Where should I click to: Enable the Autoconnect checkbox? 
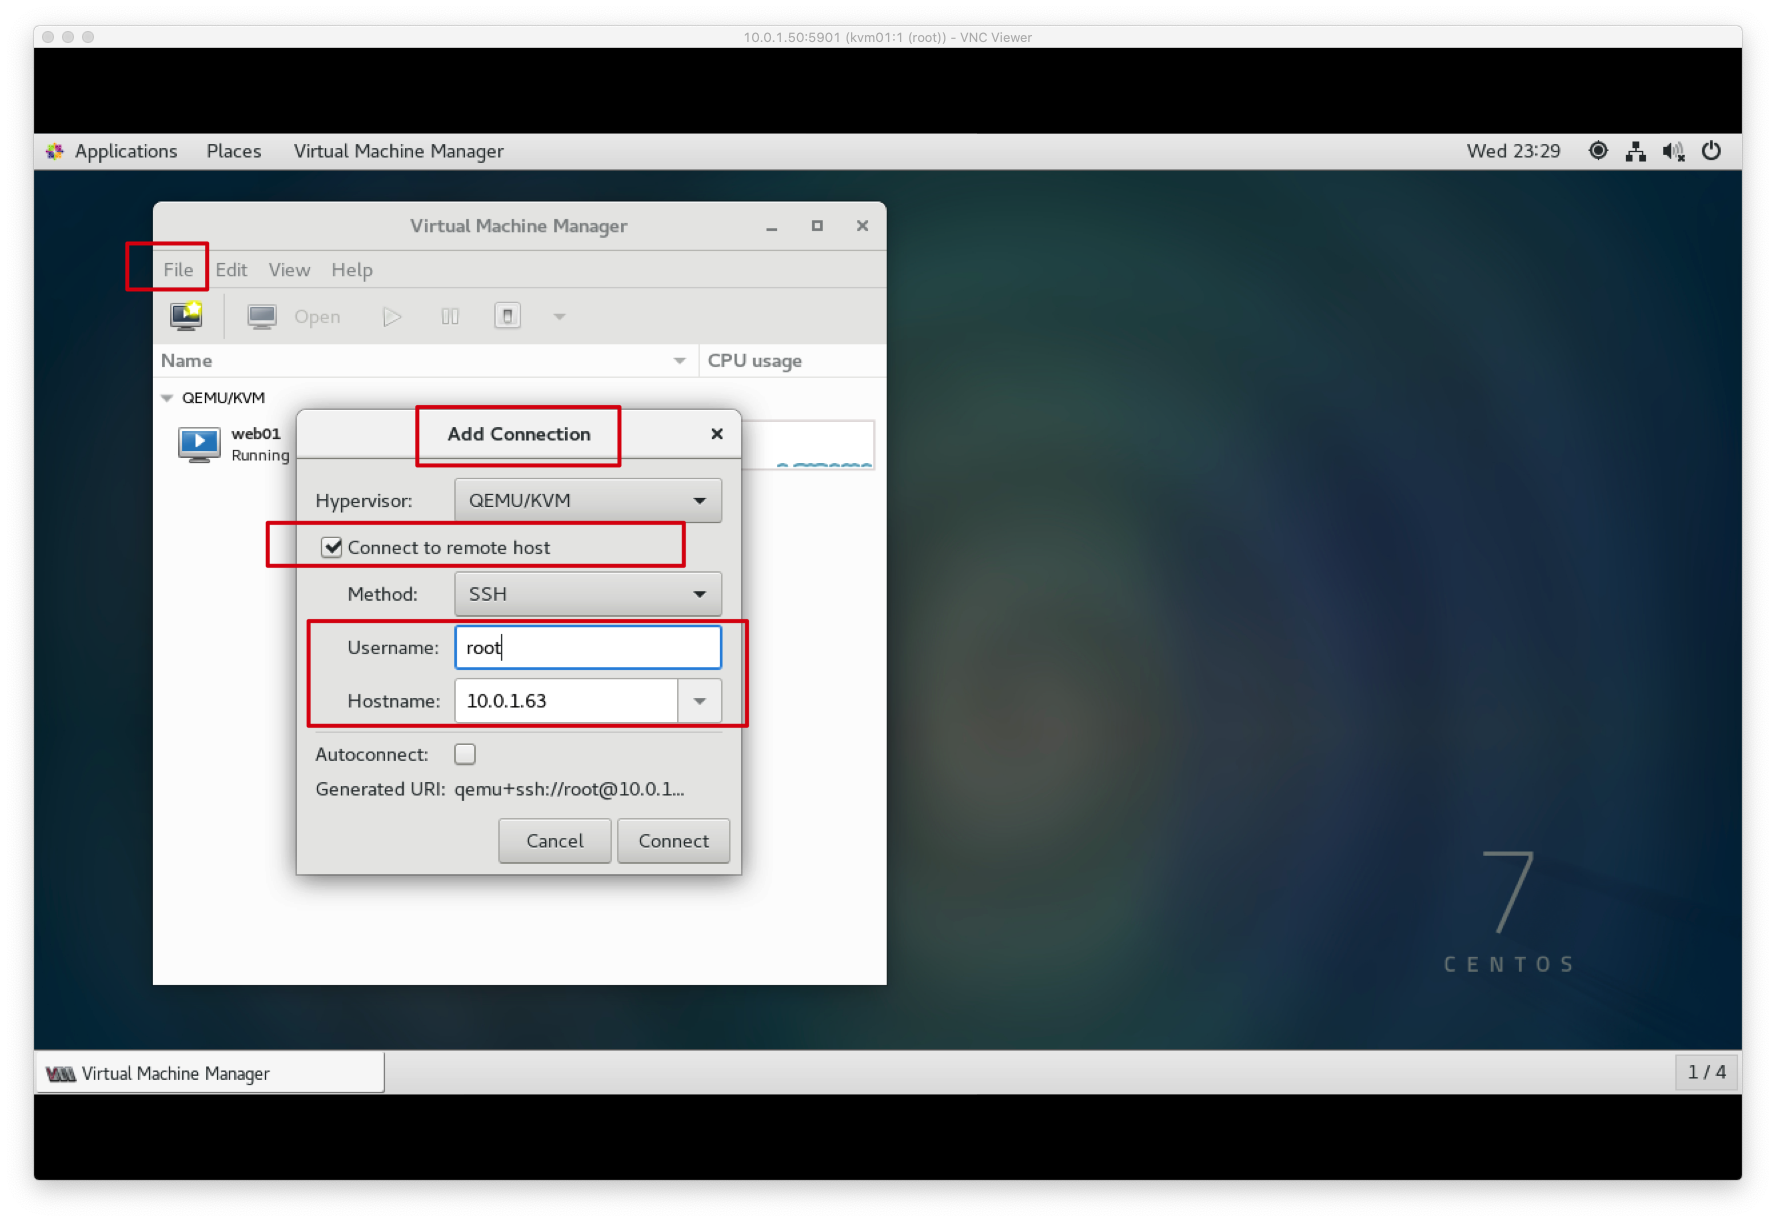(x=465, y=754)
